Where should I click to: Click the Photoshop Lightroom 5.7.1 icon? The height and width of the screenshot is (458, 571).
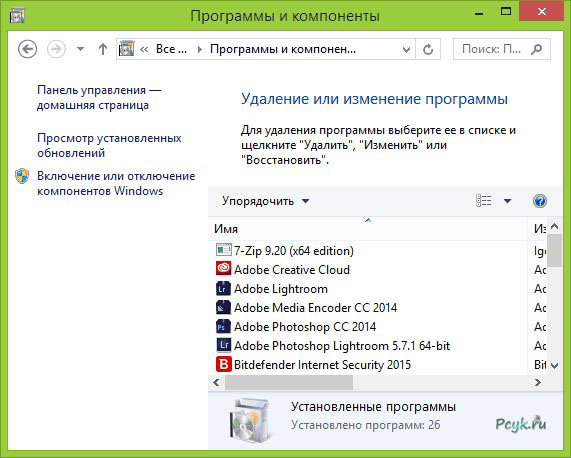(x=223, y=345)
